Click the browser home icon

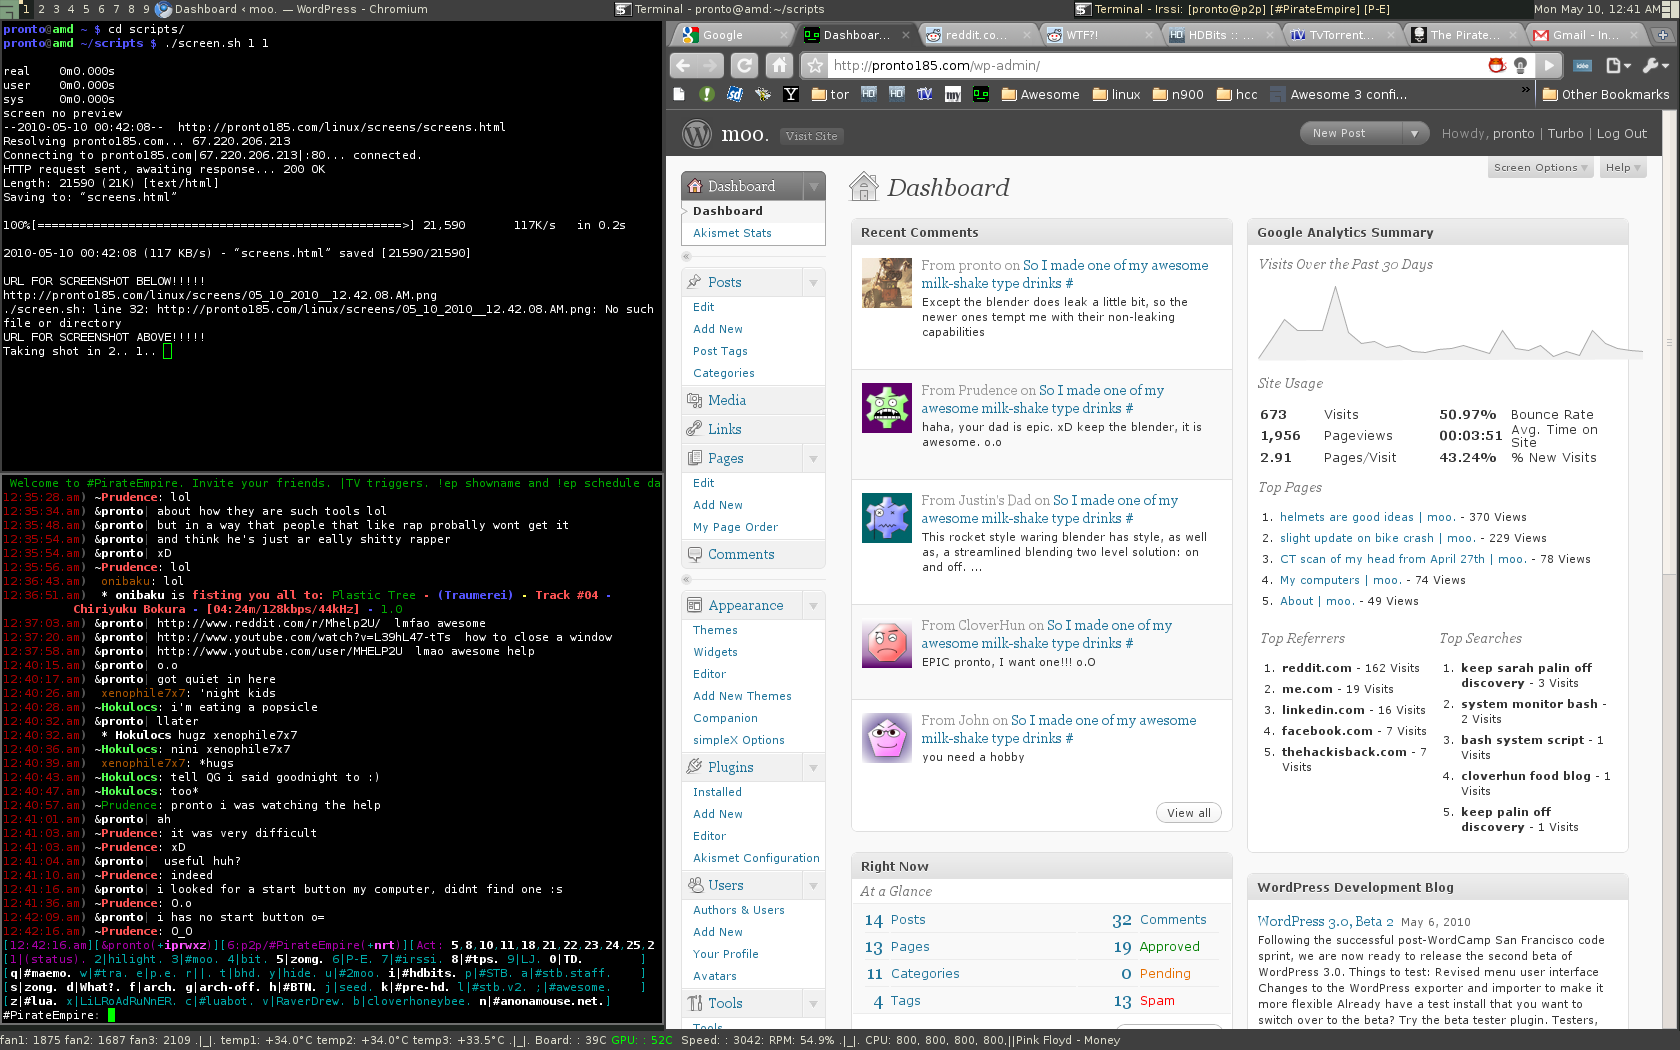pos(780,65)
